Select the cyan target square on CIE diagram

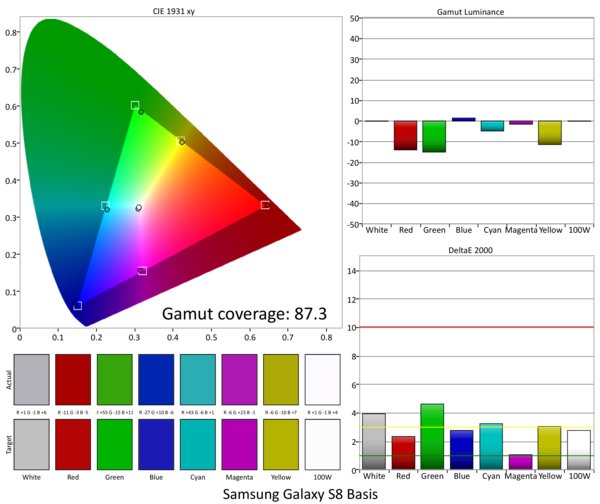106,206
